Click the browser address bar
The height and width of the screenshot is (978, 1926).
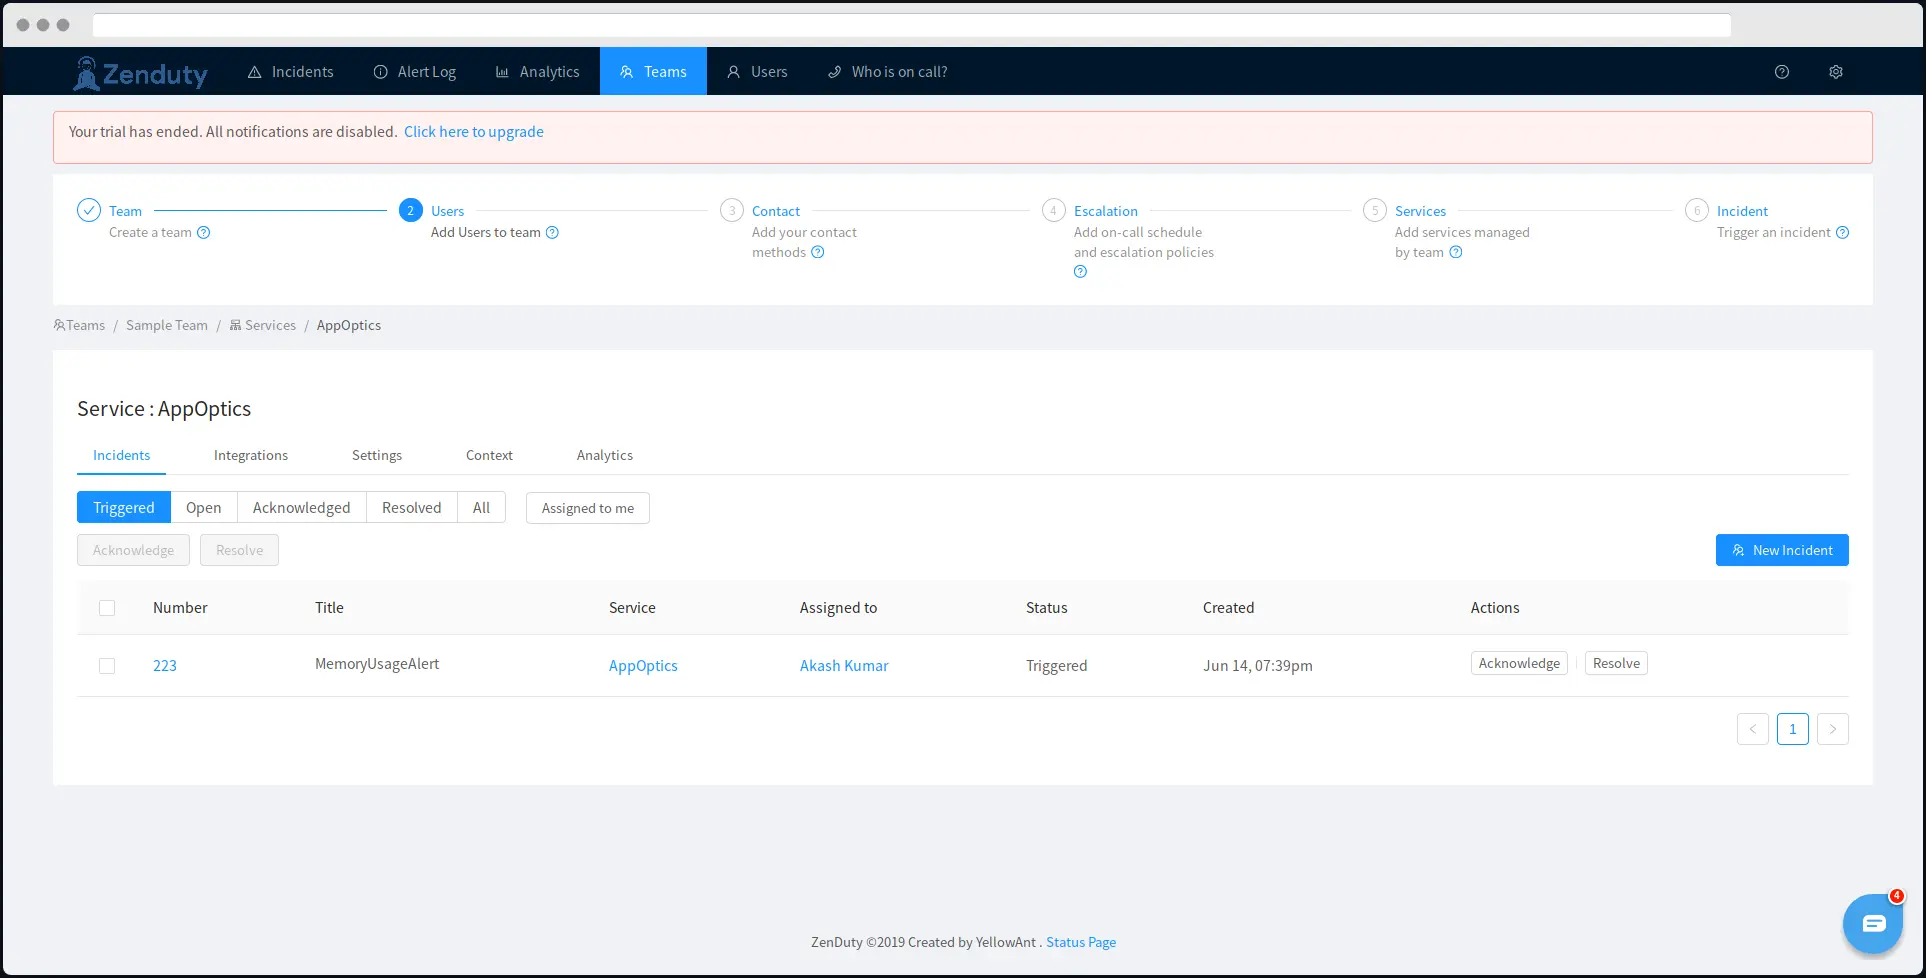click(912, 25)
